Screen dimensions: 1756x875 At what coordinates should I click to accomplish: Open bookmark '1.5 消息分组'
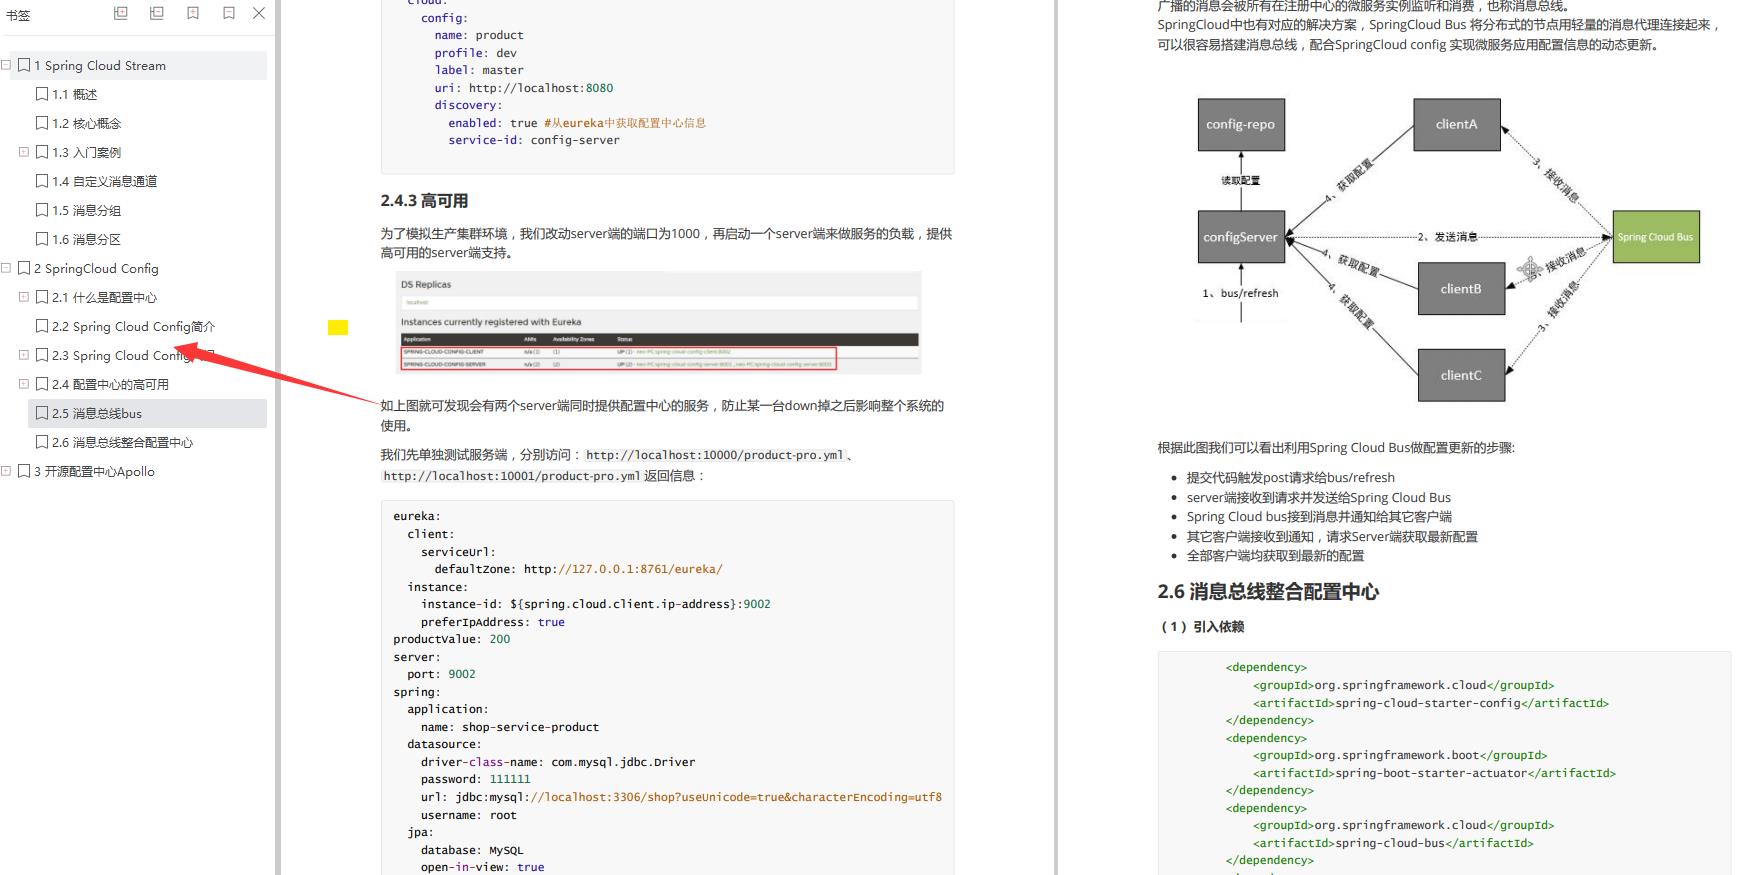[x=87, y=210]
